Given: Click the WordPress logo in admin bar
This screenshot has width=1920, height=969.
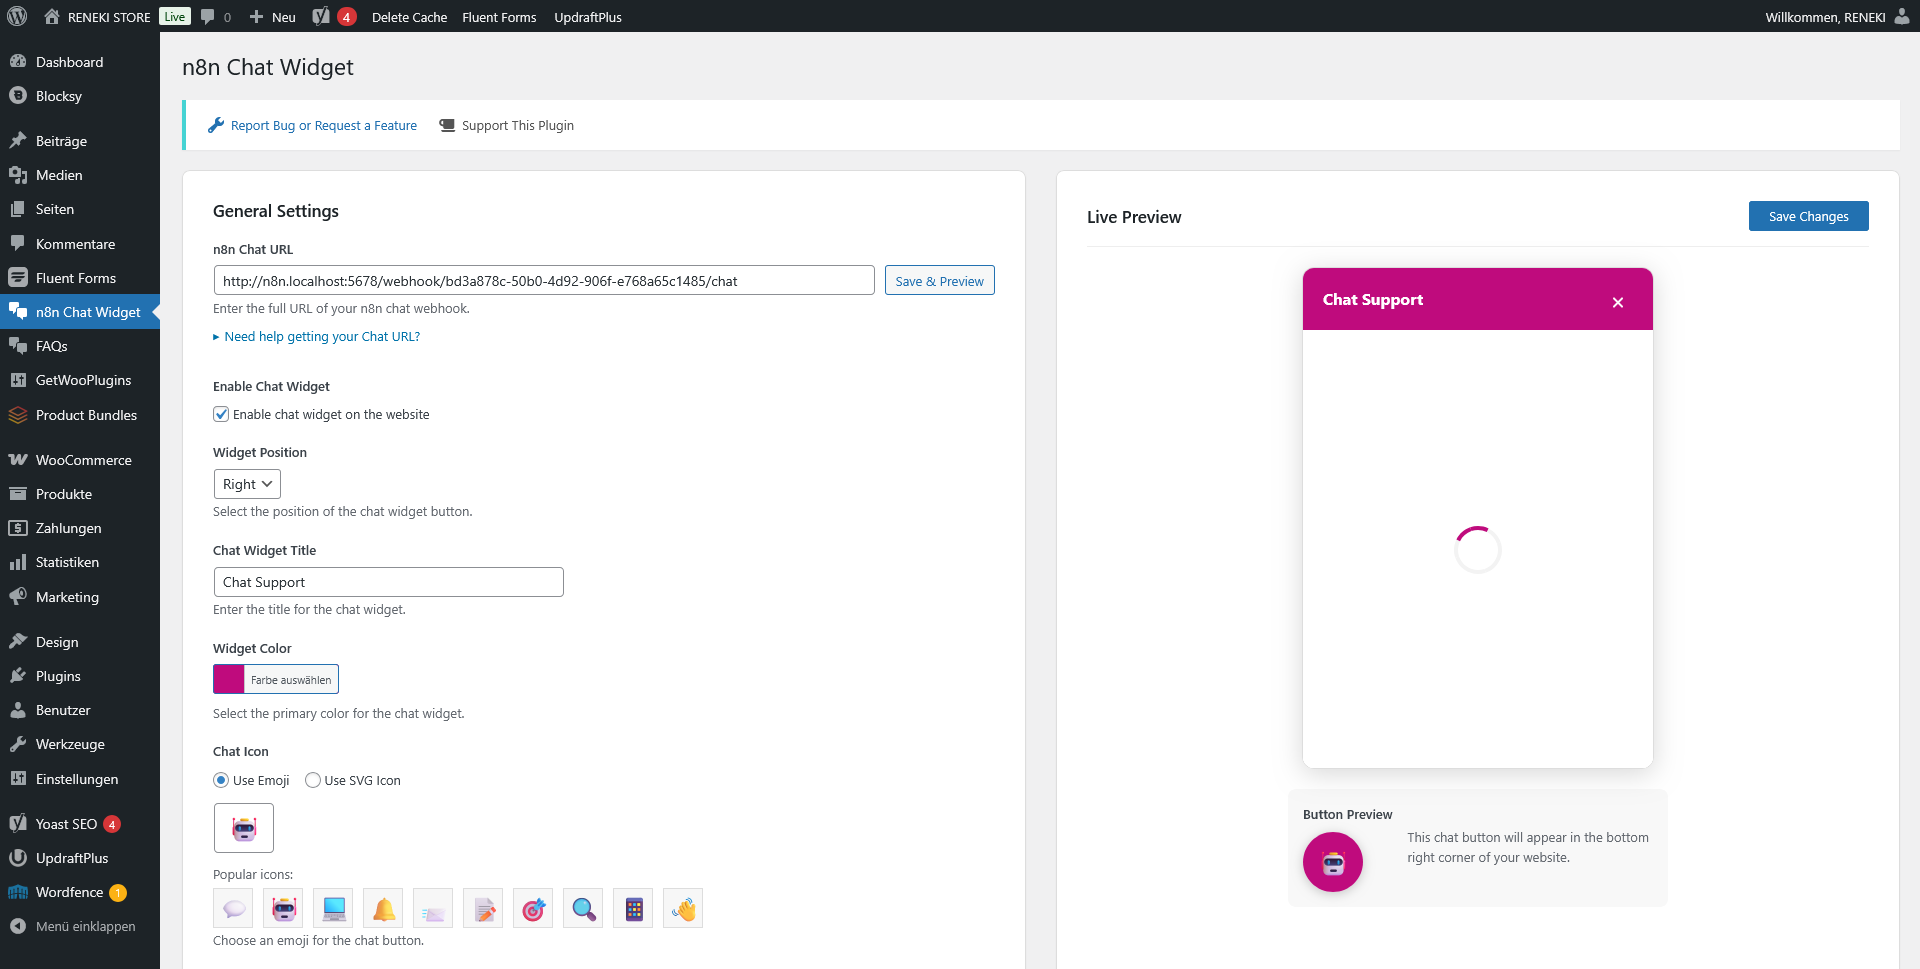Looking at the screenshot, I should click(17, 17).
